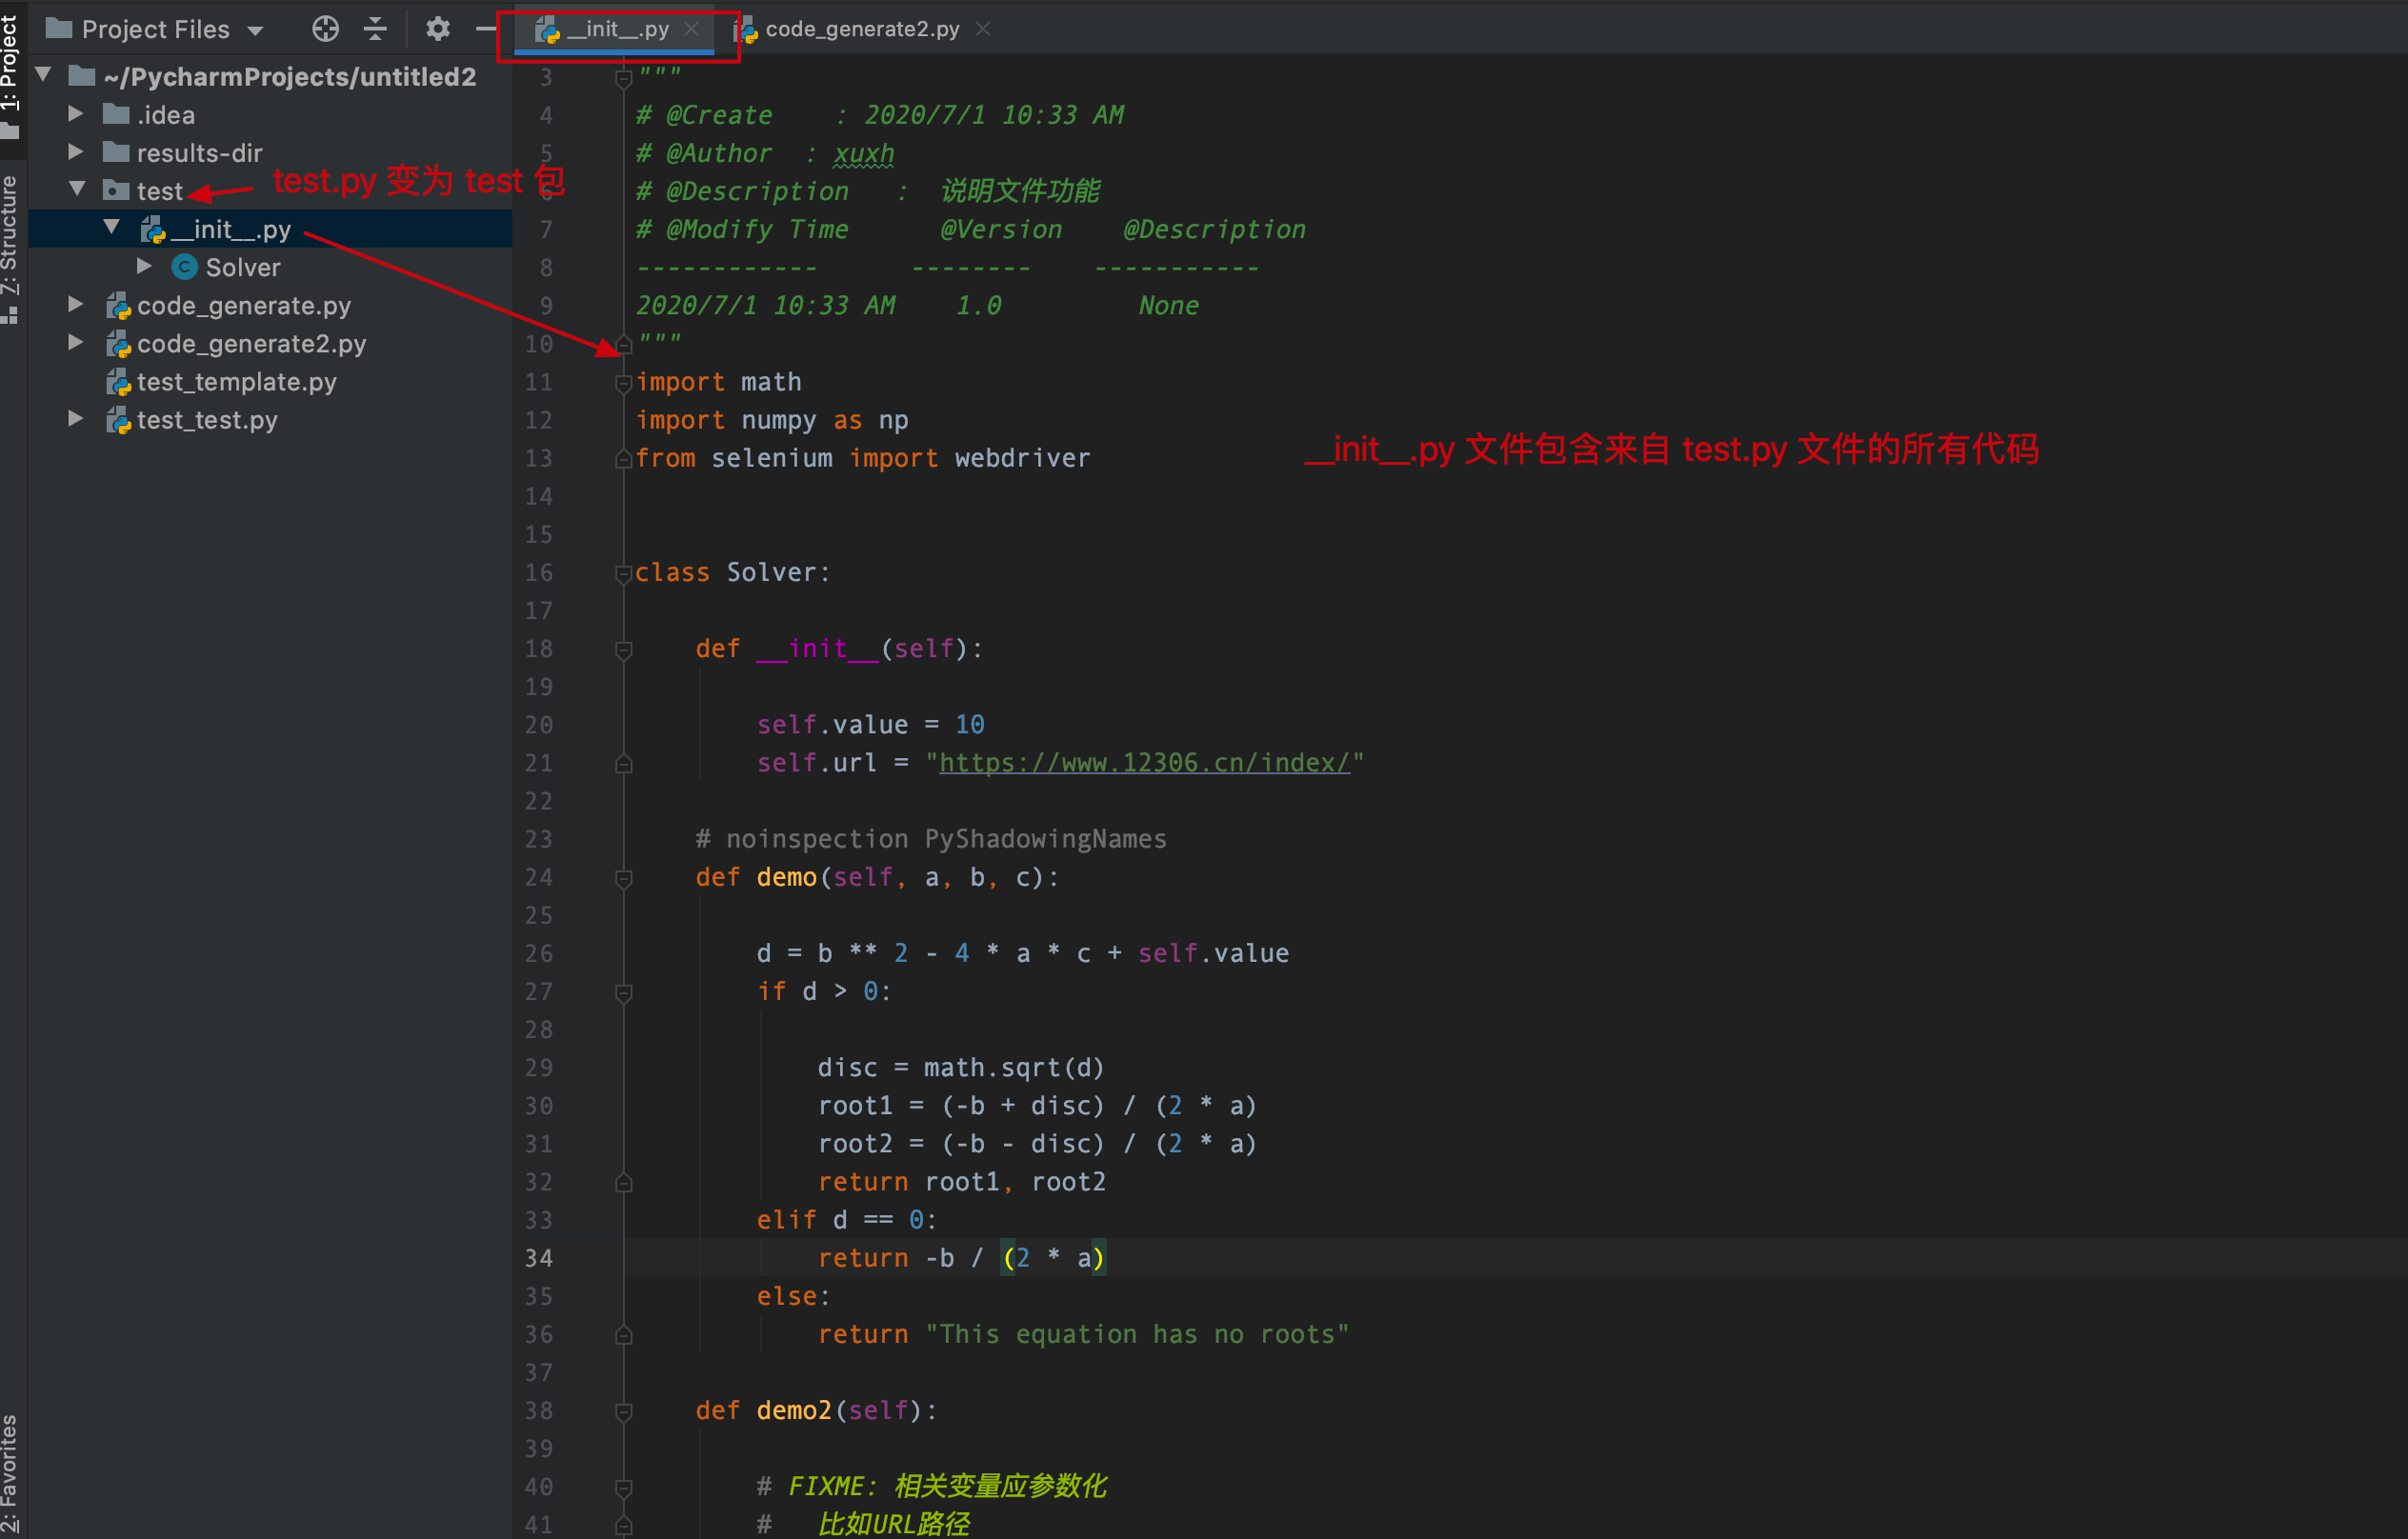Switch to the code_generate2.py tab
Image resolution: width=2408 pixels, height=1539 pixels.
pyautogui.click(x=861, y=29)
